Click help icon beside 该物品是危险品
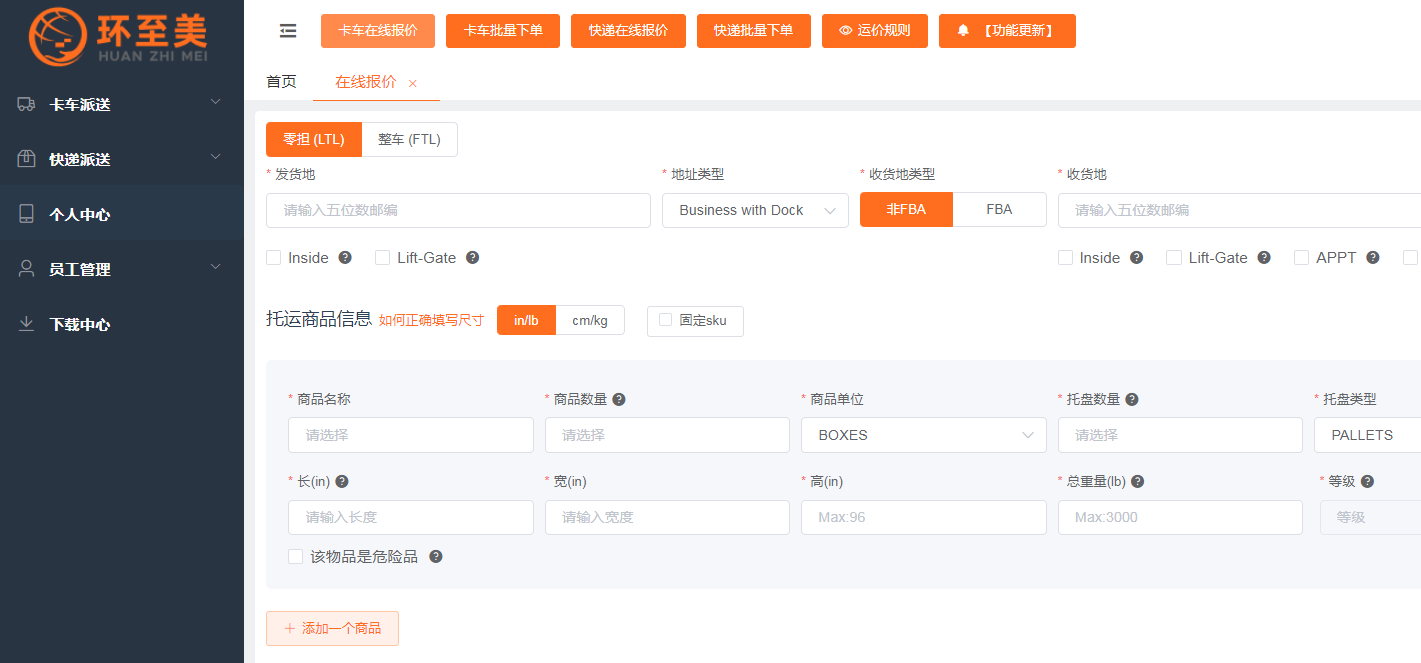This screenshot has height=663, width=1421. click(436, 556)
